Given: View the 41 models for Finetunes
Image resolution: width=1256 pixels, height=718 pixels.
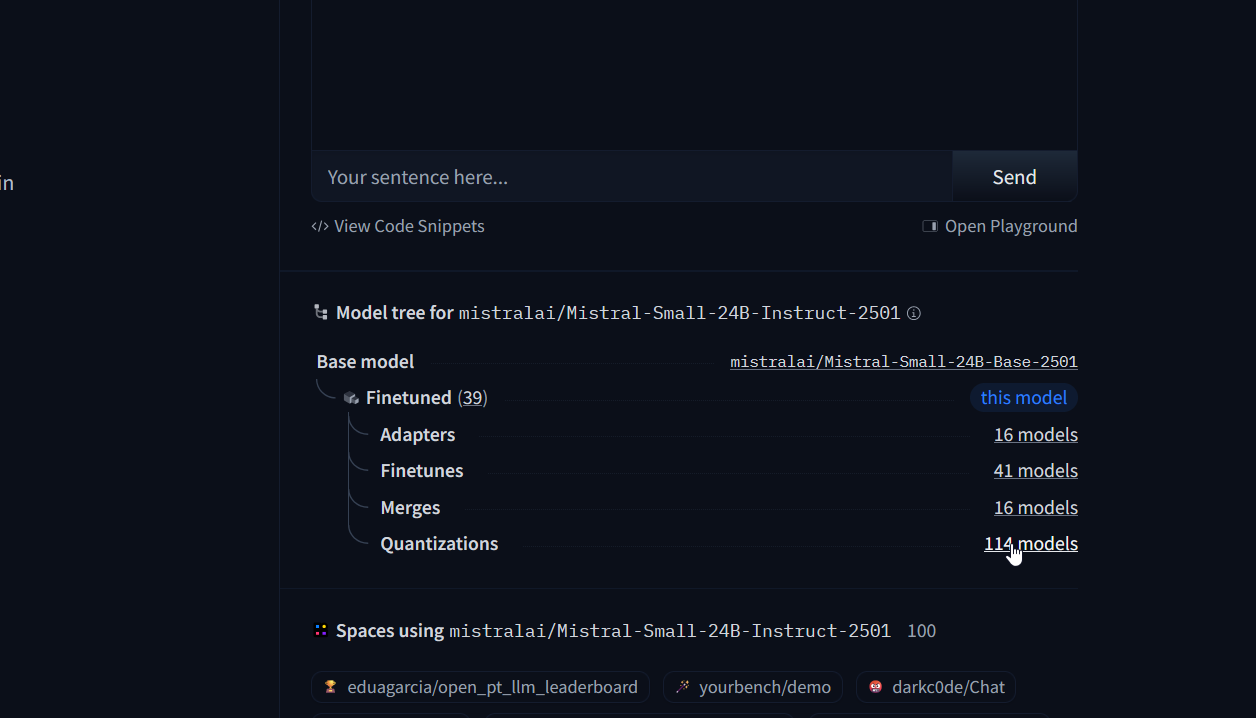Looking at the screenshot, I should pyautogui.click(x=1036, y=471).
